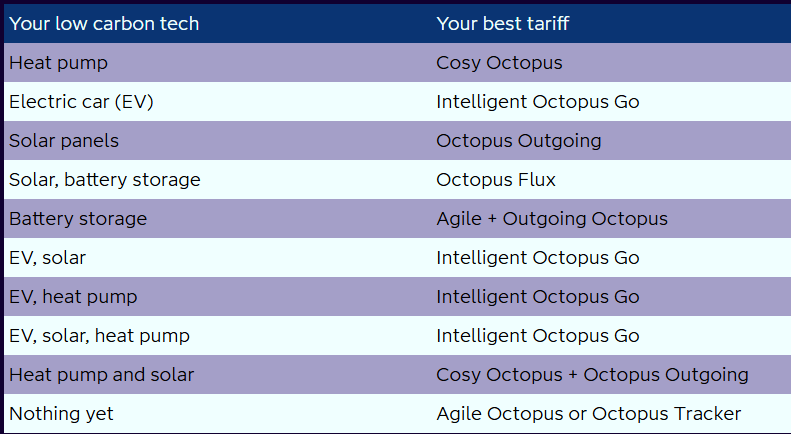This screenshot has width=791, height=434.
Task: Select the 'Solar panels' table cell
Action: point(64,141)
